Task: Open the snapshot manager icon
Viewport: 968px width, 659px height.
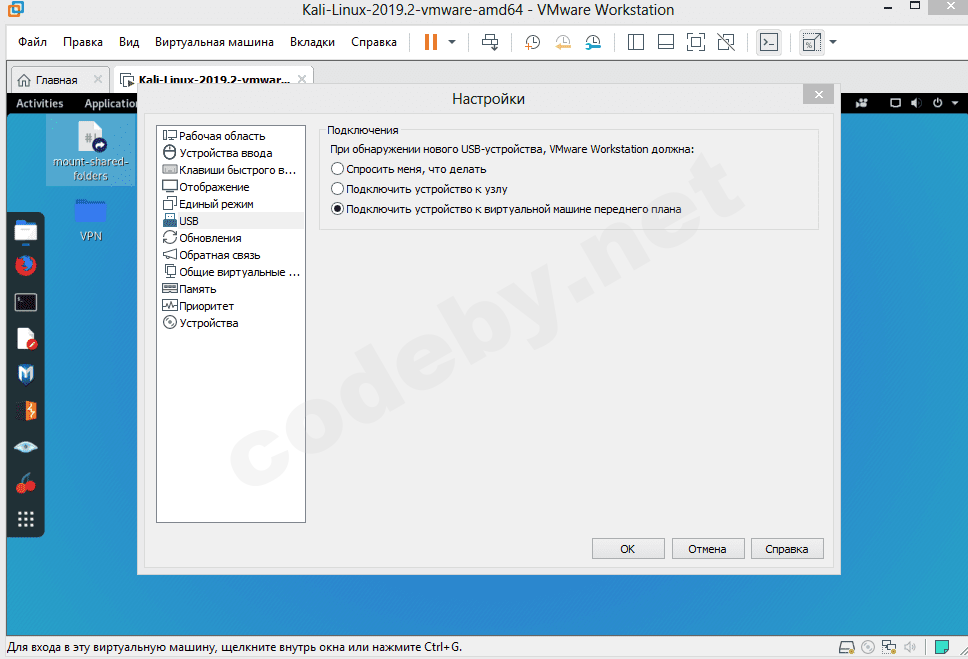Action: [x=593, y=42]
